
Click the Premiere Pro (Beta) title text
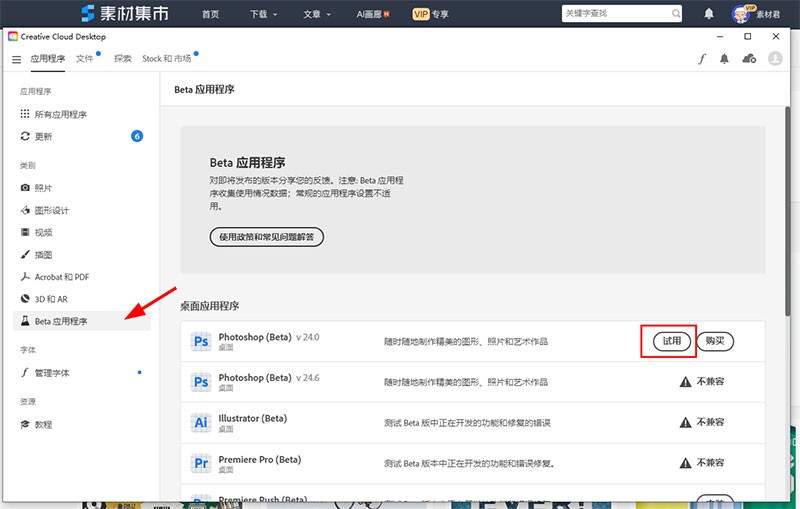point(260,460)
